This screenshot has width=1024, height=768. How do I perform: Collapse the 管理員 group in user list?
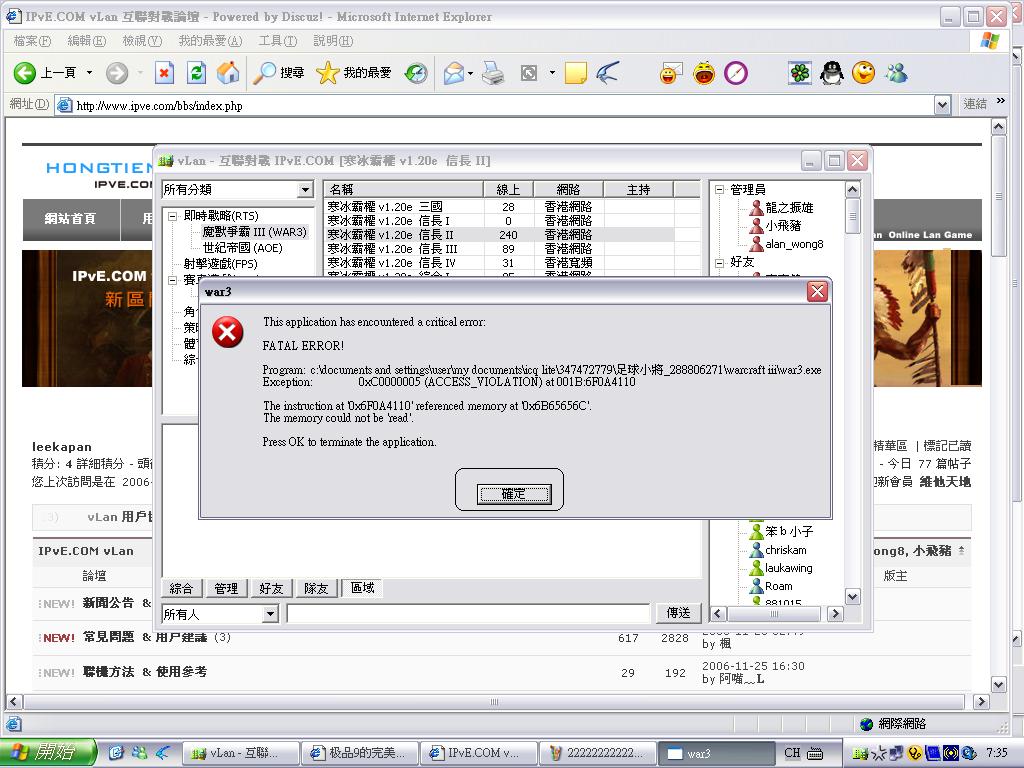pyautogui.click(x=719, y=190)
